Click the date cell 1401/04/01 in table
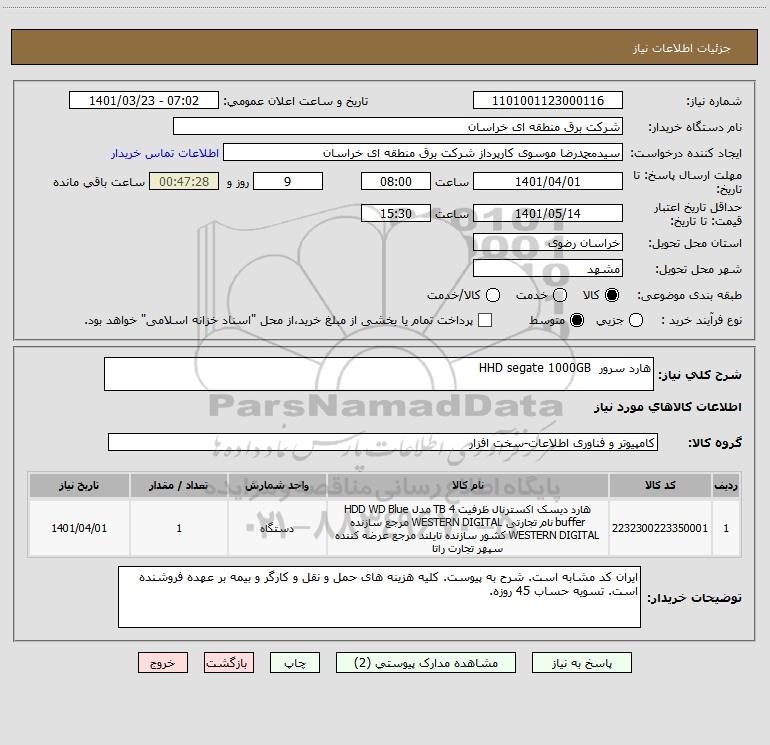This screenshot has height=745, width=770. point(79,528)
